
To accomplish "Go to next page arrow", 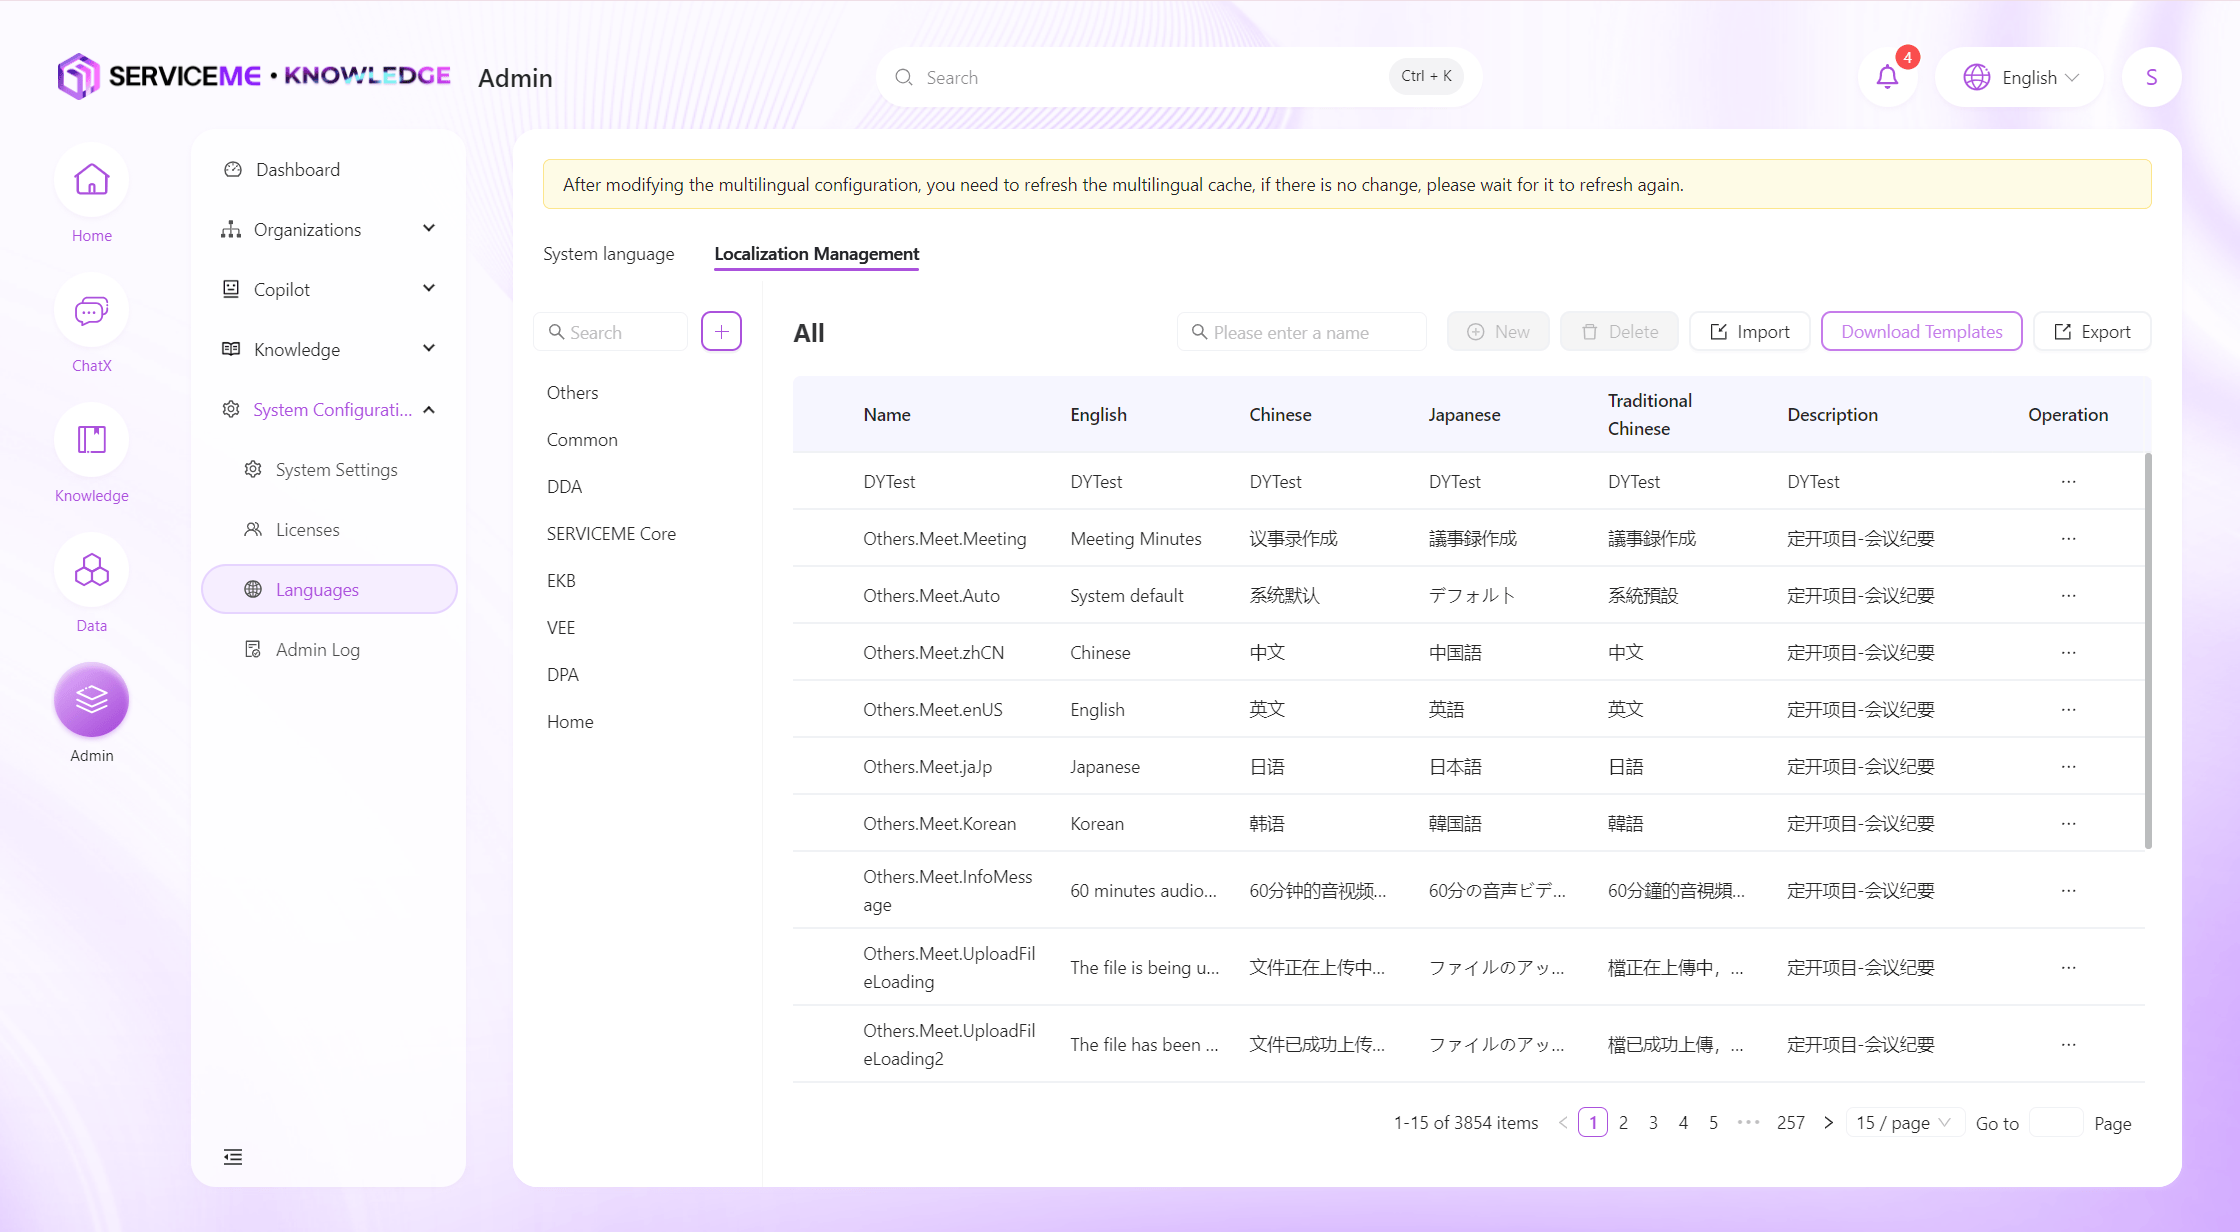I will pyautogui.click(x=1829, y=1123).
